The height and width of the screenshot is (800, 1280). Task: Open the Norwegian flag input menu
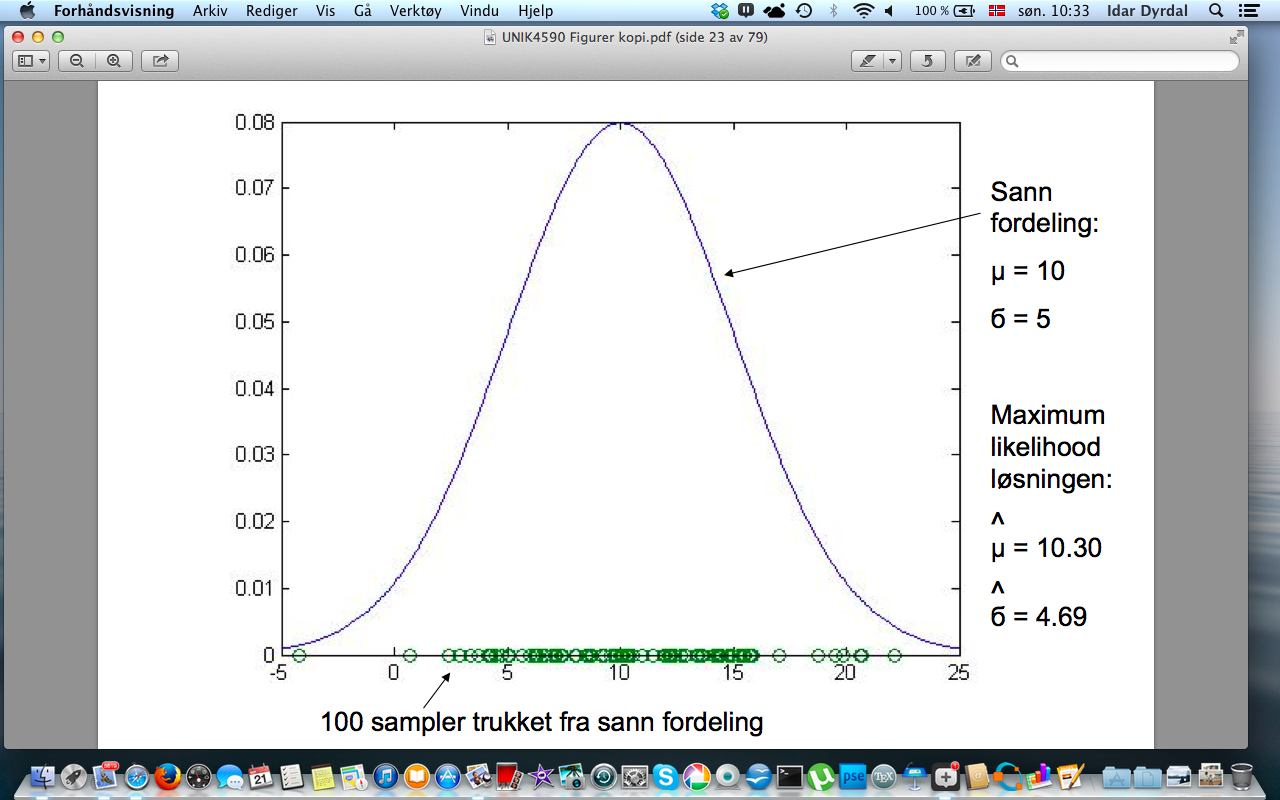coord(996,11)
